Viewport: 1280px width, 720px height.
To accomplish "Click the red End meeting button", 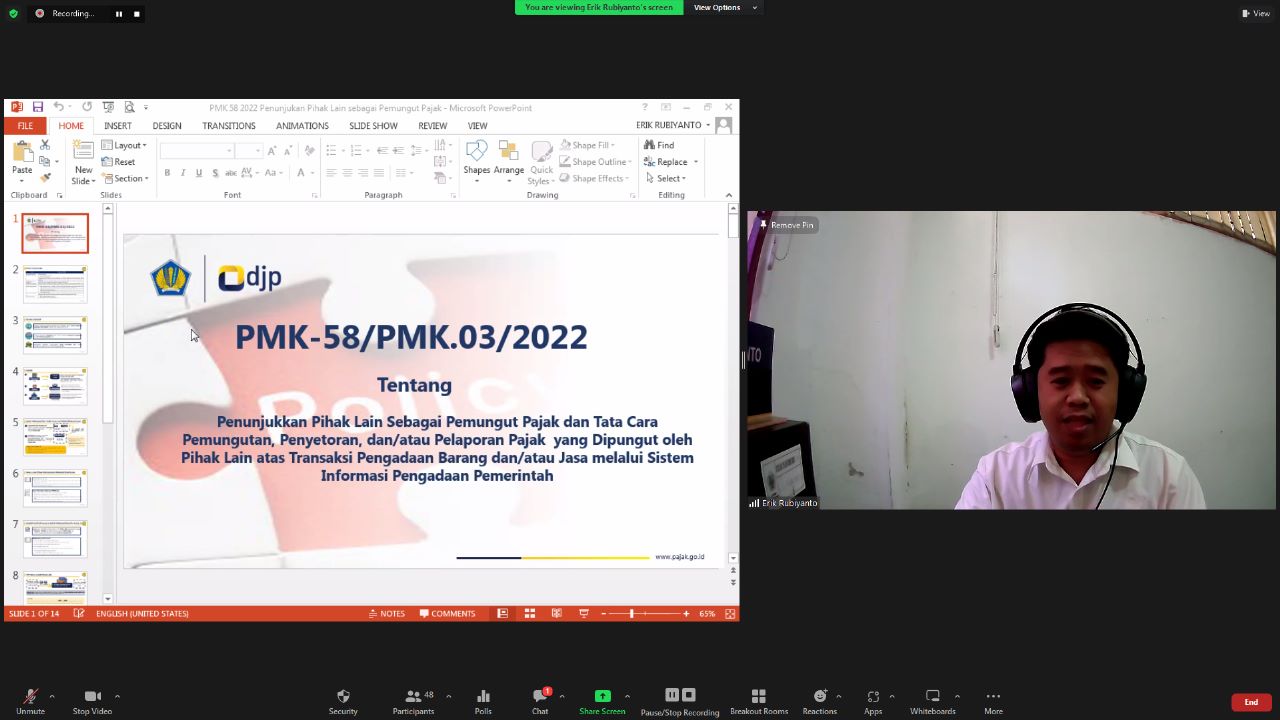I will (x=1251, y=702).
